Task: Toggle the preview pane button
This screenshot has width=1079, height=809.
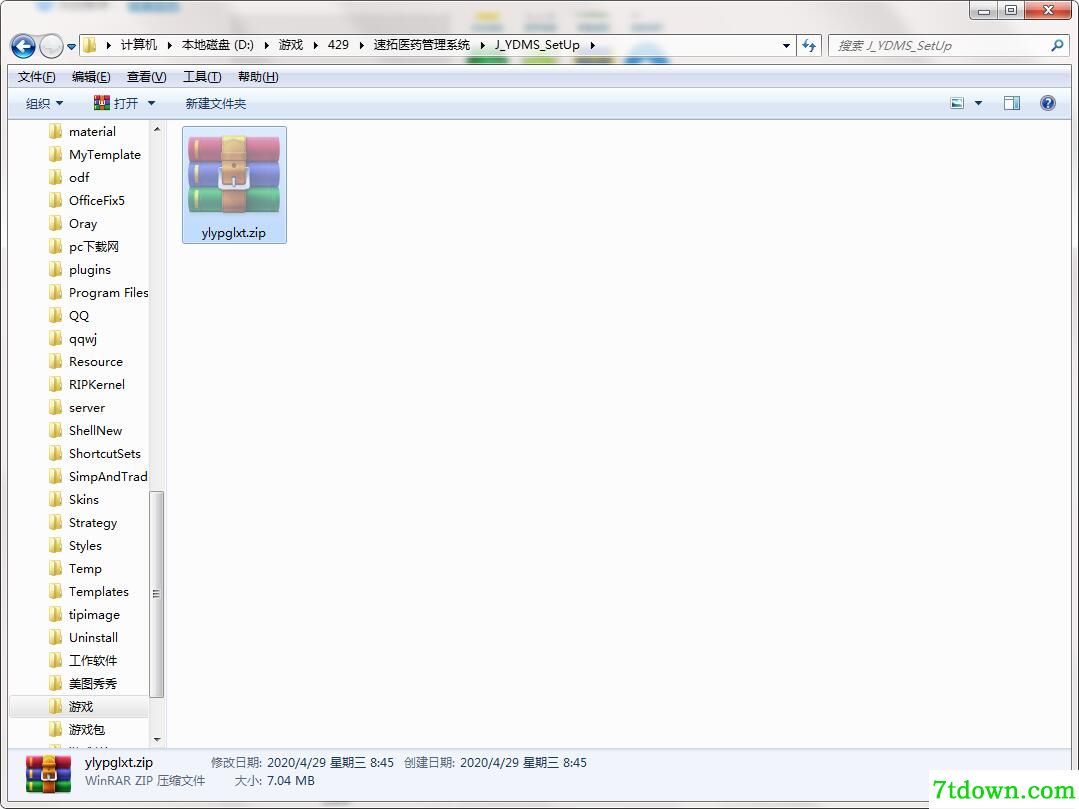Action: (1012, 103)
